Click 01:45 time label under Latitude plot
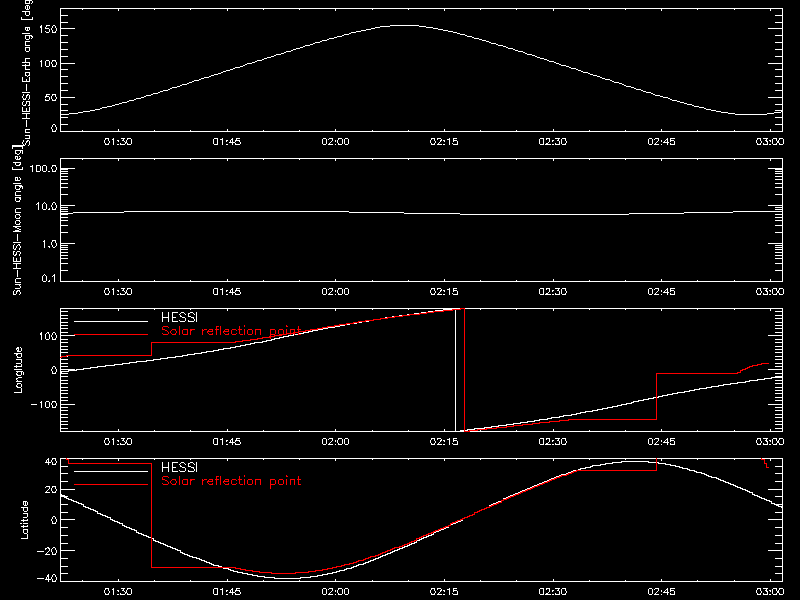Viewport: 800px width, 600px height. pyautogui.click(x=227, y=592)
